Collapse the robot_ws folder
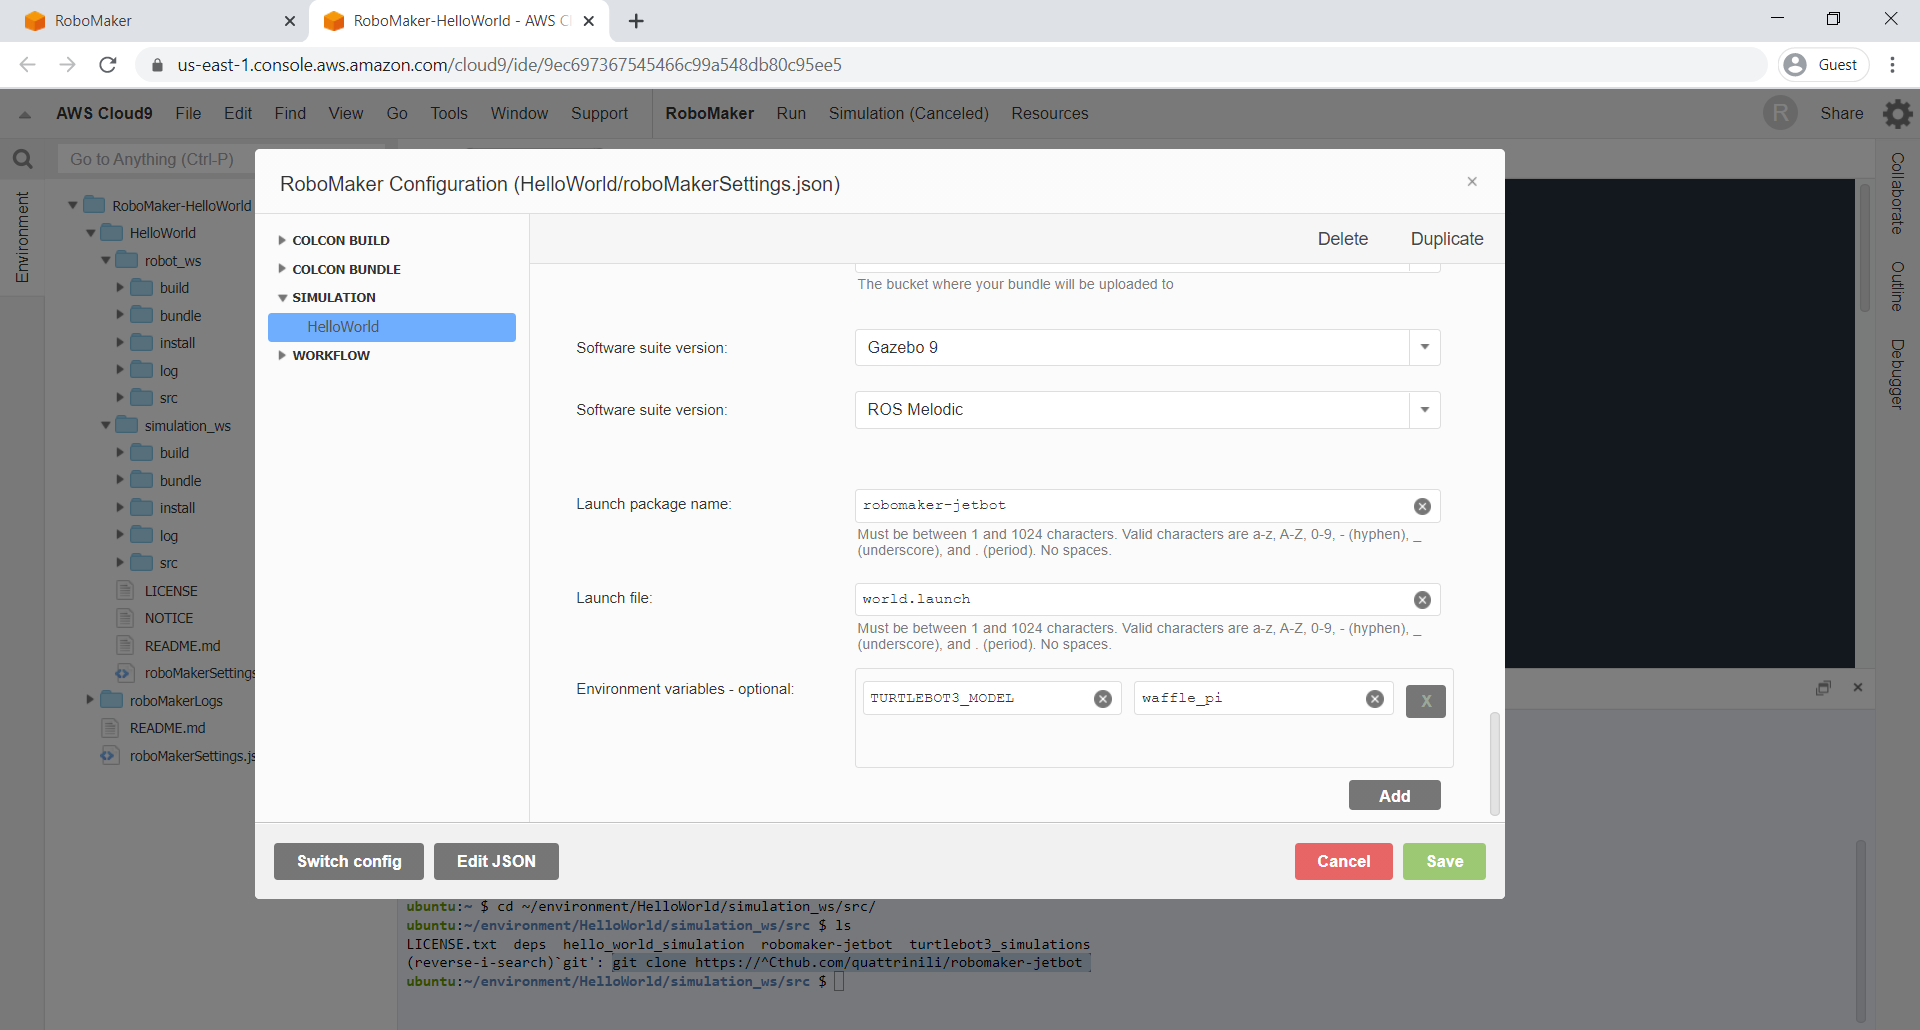The height and width of the screenshot is (1030, 1920). tap(106, 261)
